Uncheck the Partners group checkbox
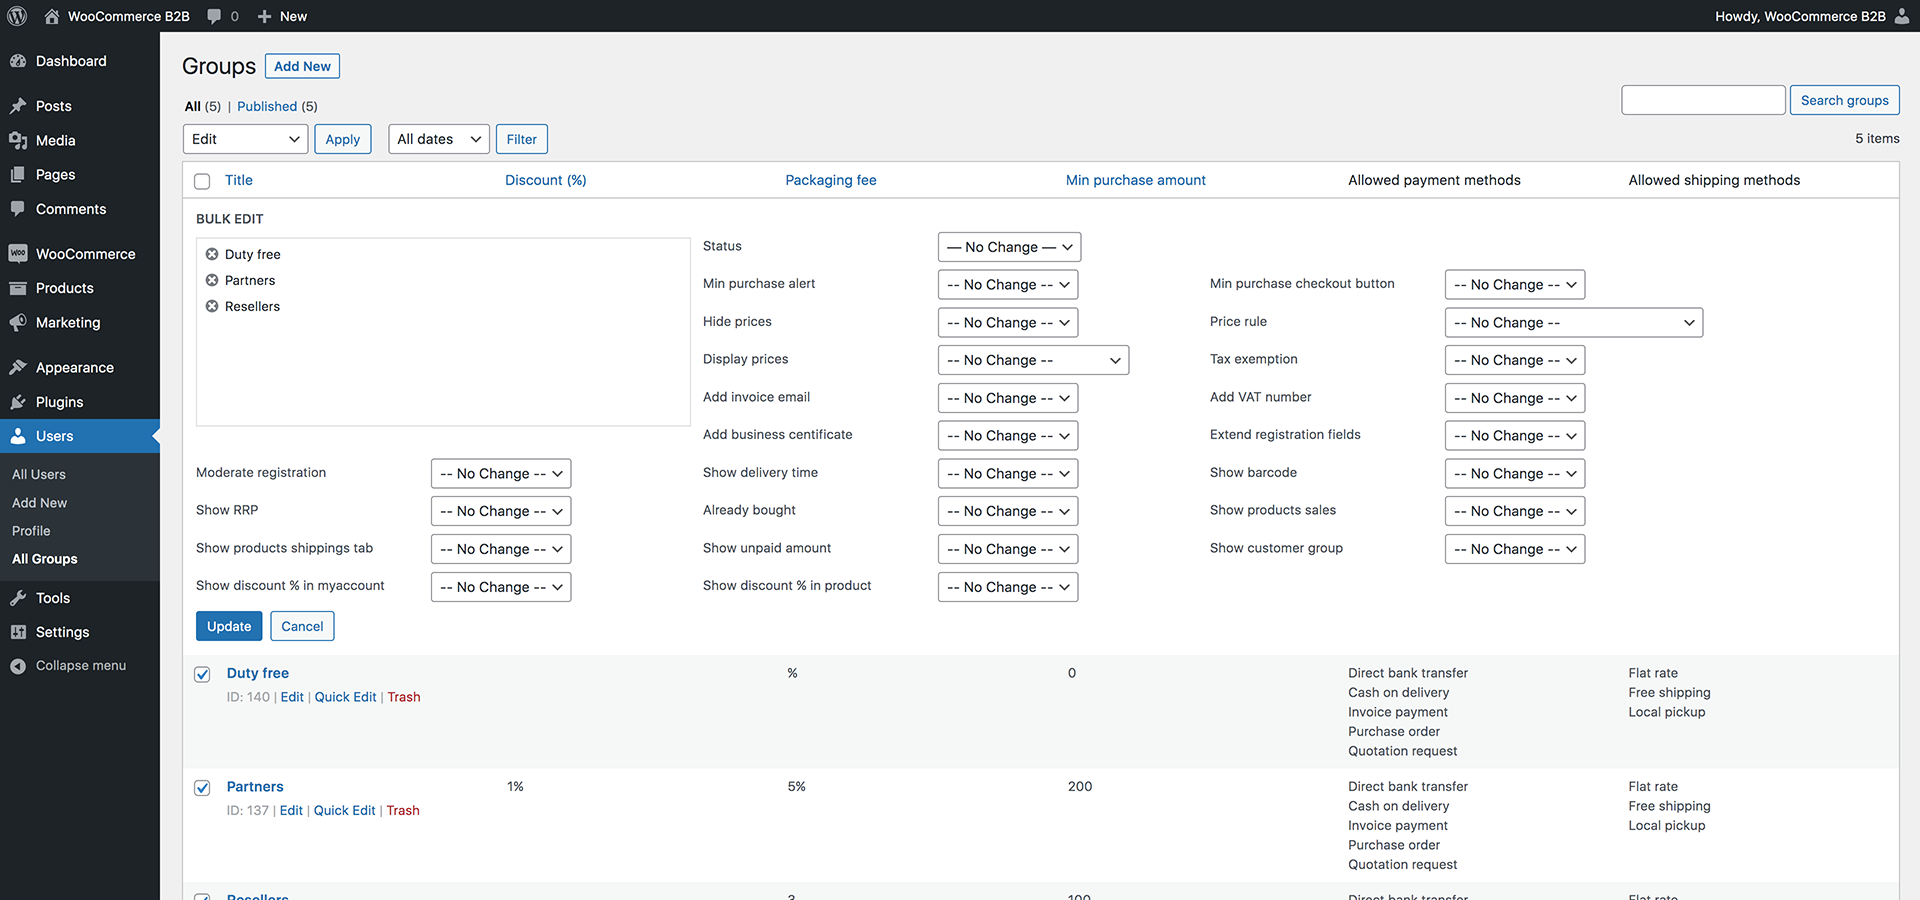Viewport: 1920px width, 900px height. click(x=202, y=788)
